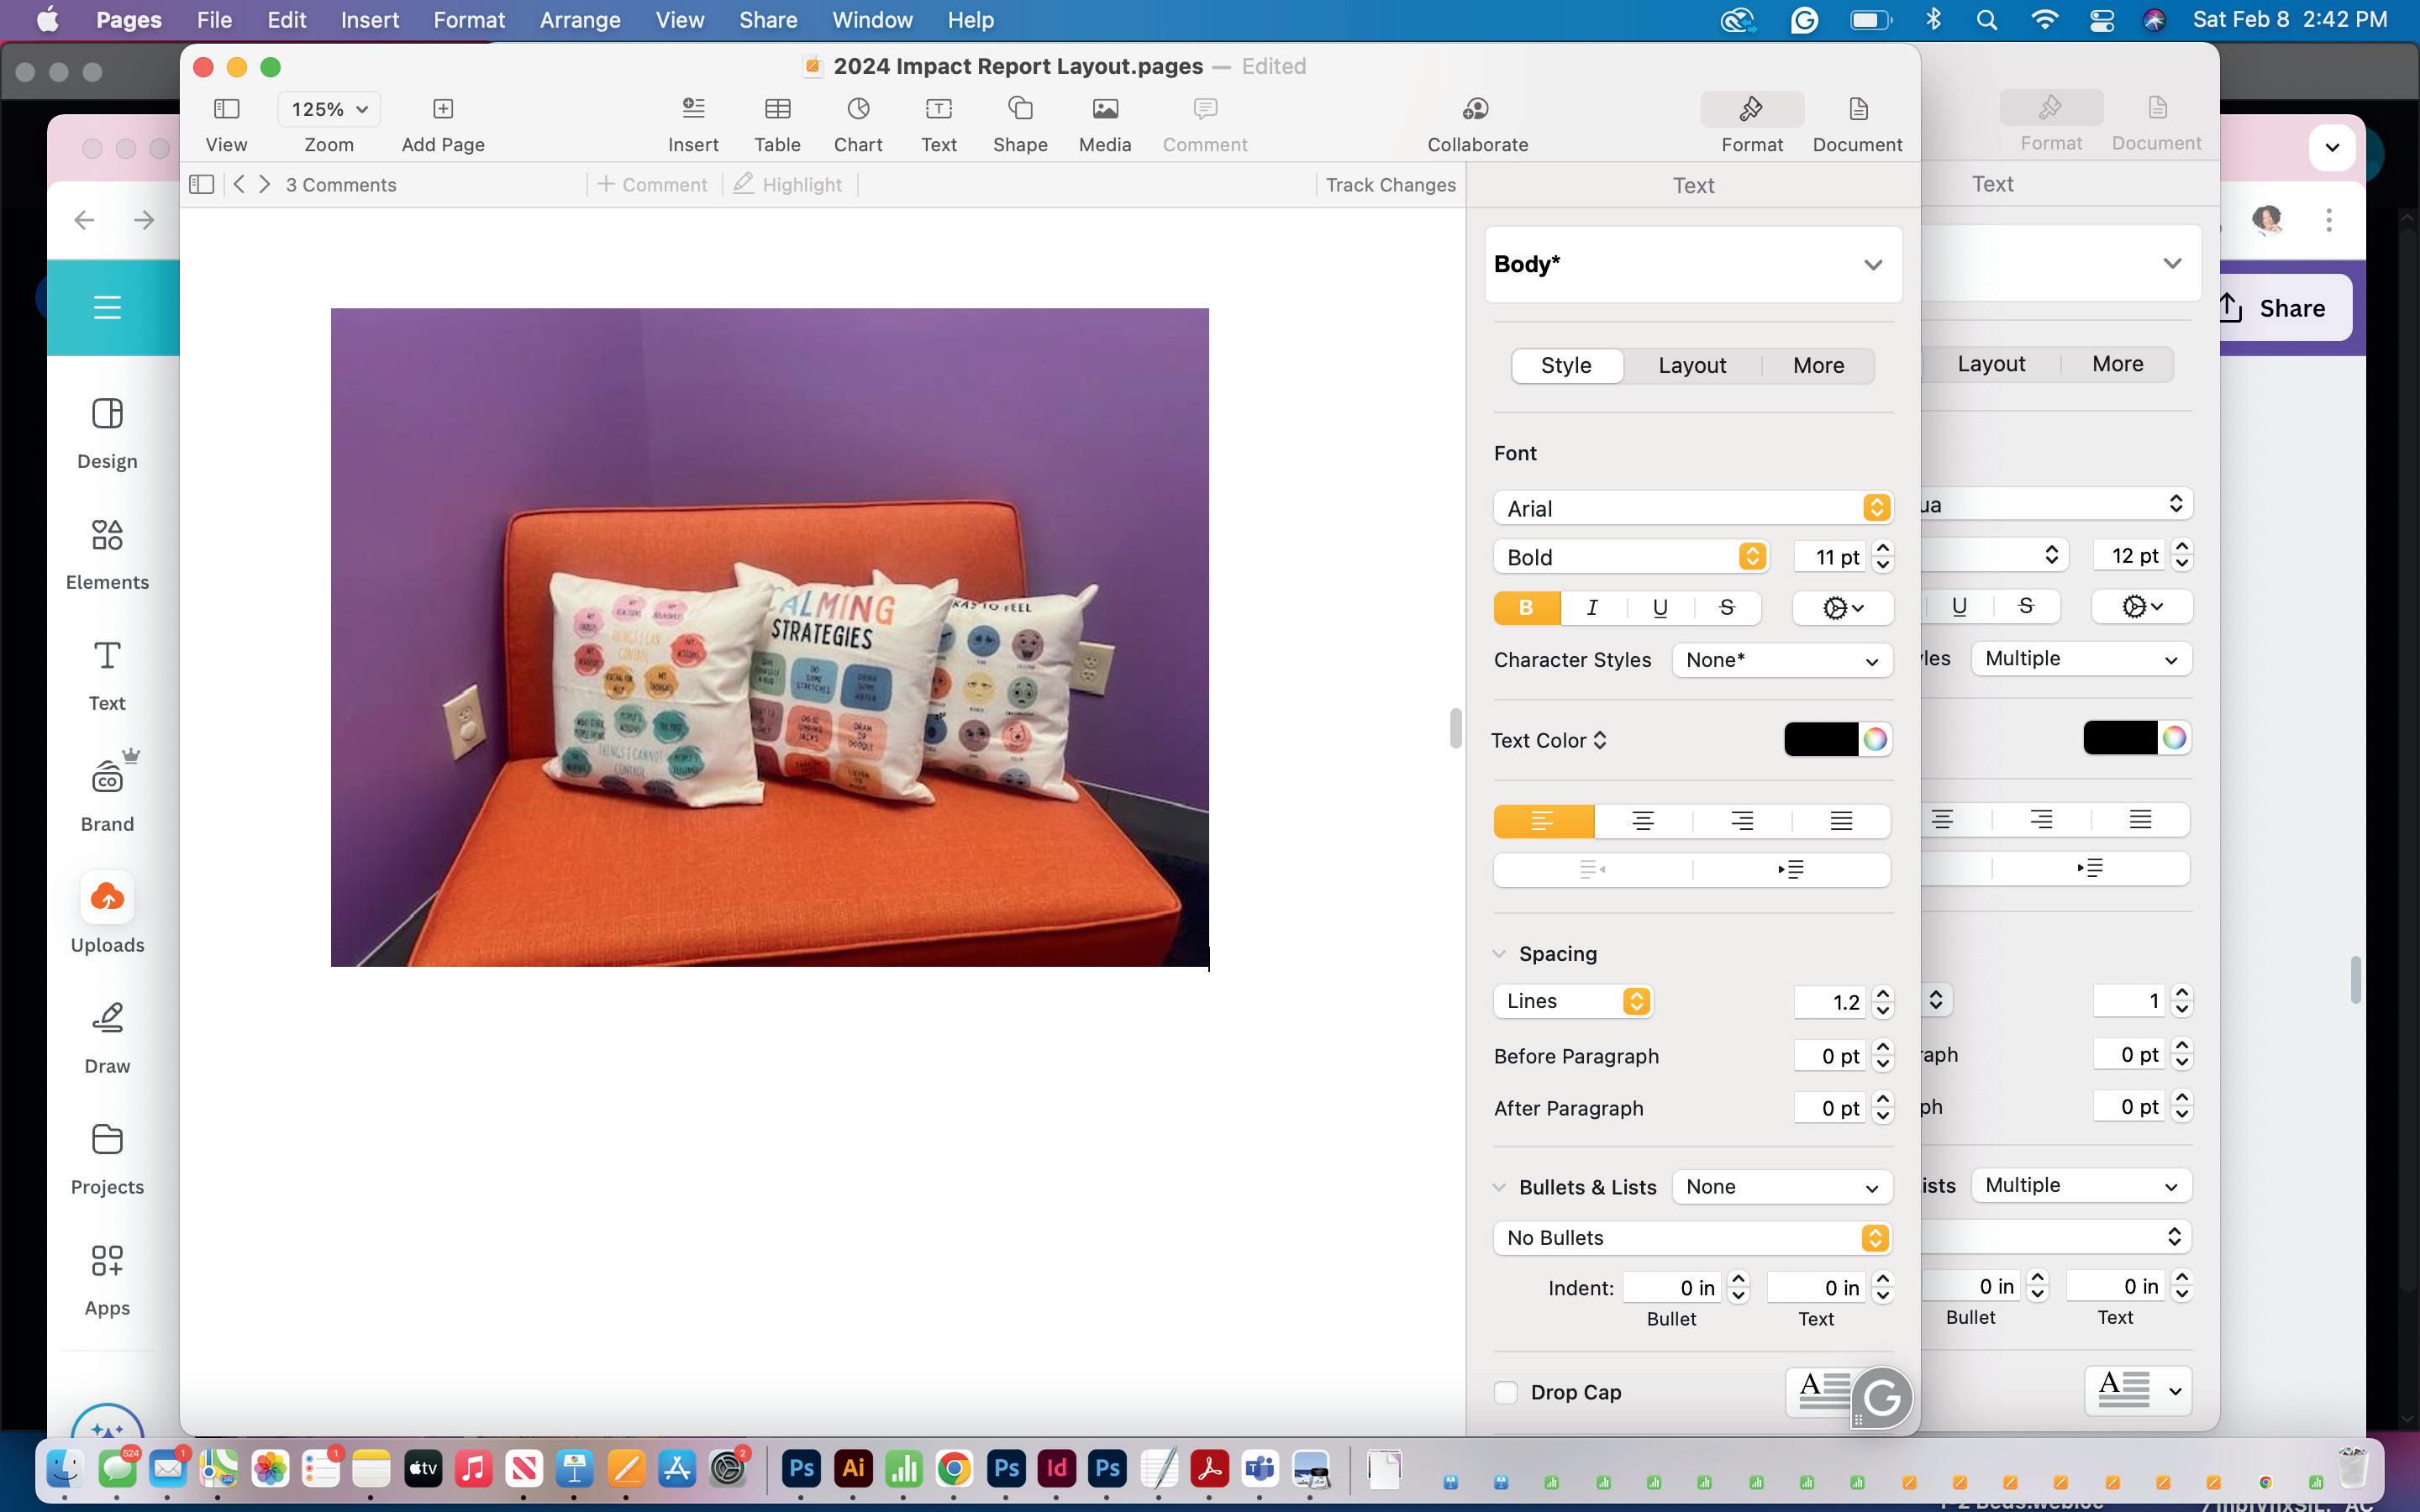
Task: Collapse the Spacing section
Action: (1499, 954)
